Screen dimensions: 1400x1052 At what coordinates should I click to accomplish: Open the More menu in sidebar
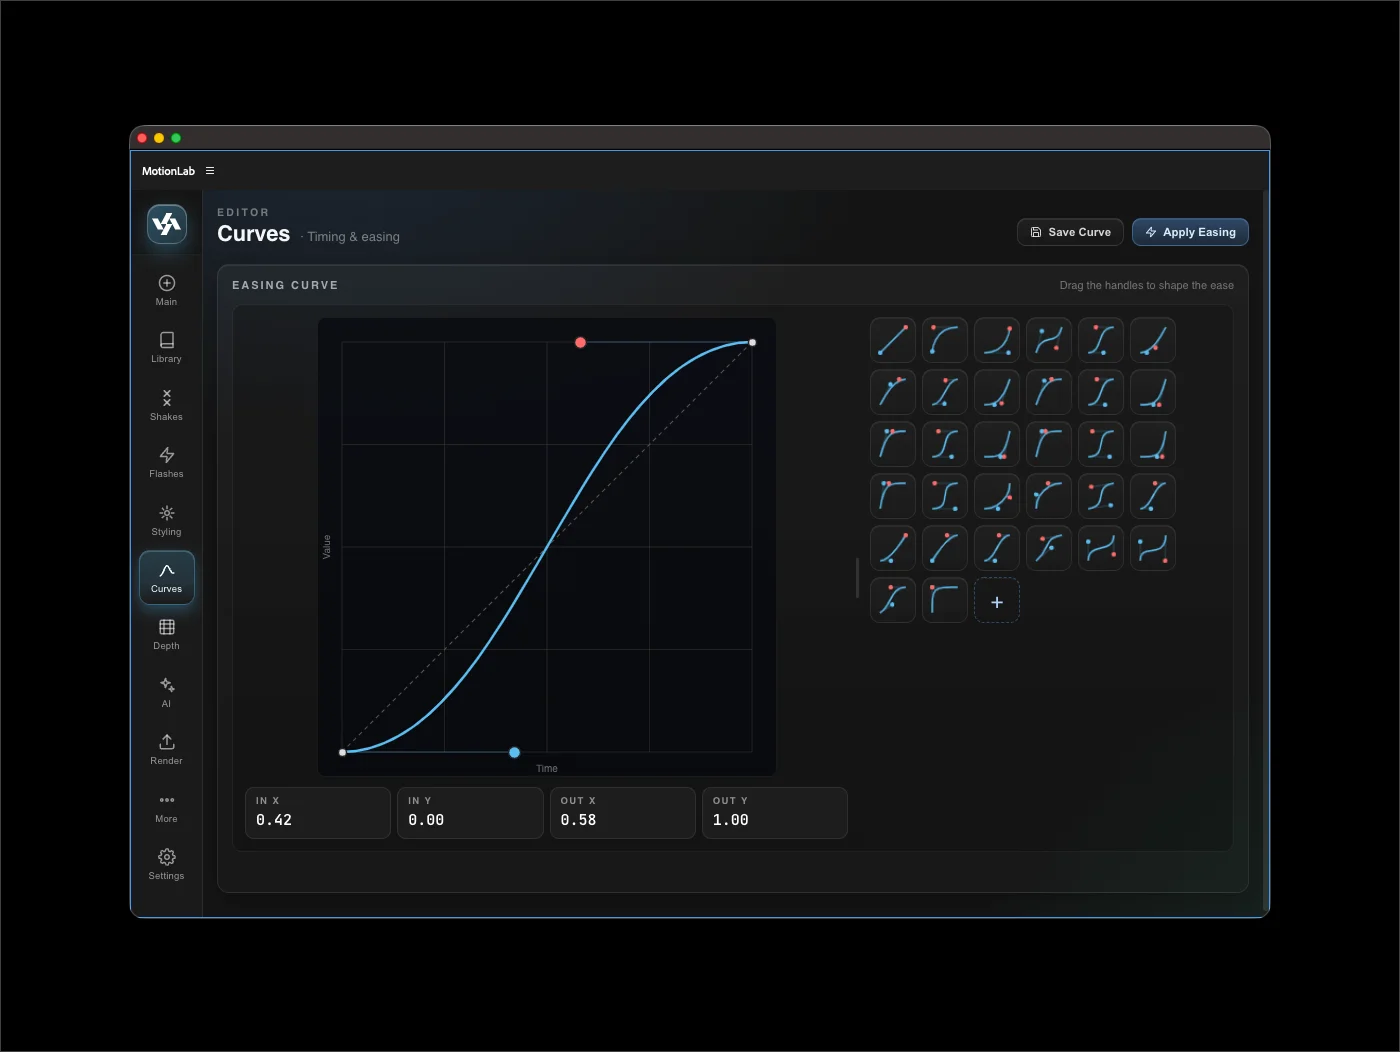click(166, 807)
